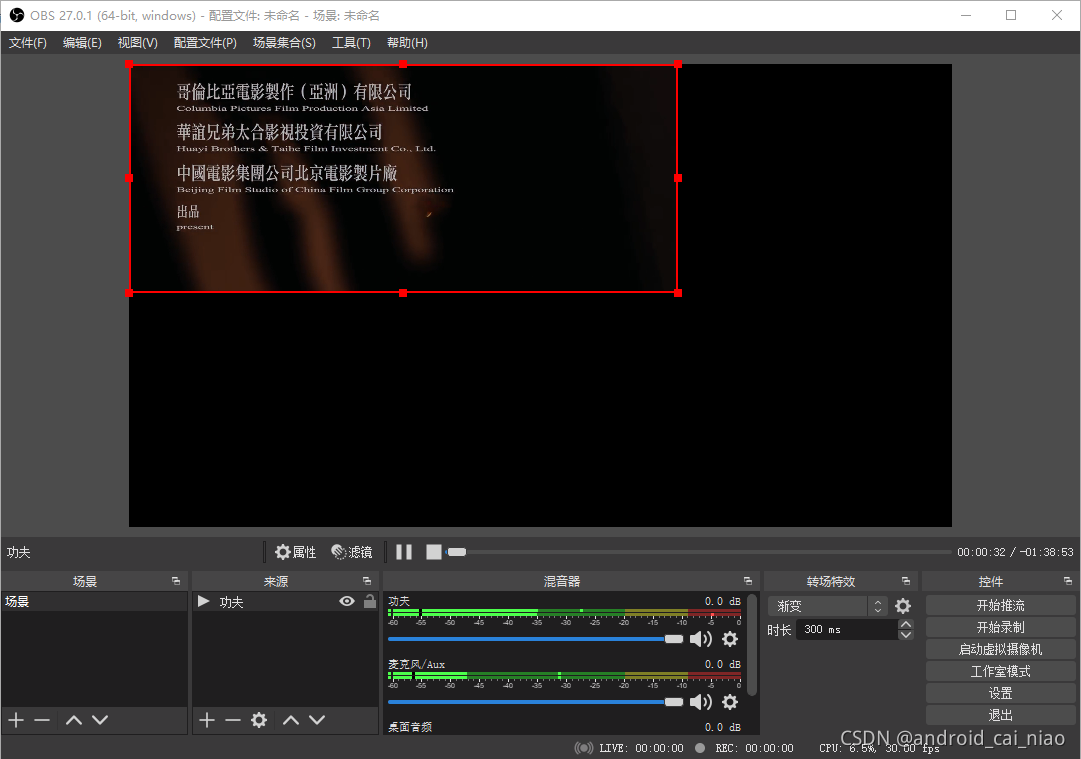
Task: Toggle visibility of 功夫 source
Action: 347,602
